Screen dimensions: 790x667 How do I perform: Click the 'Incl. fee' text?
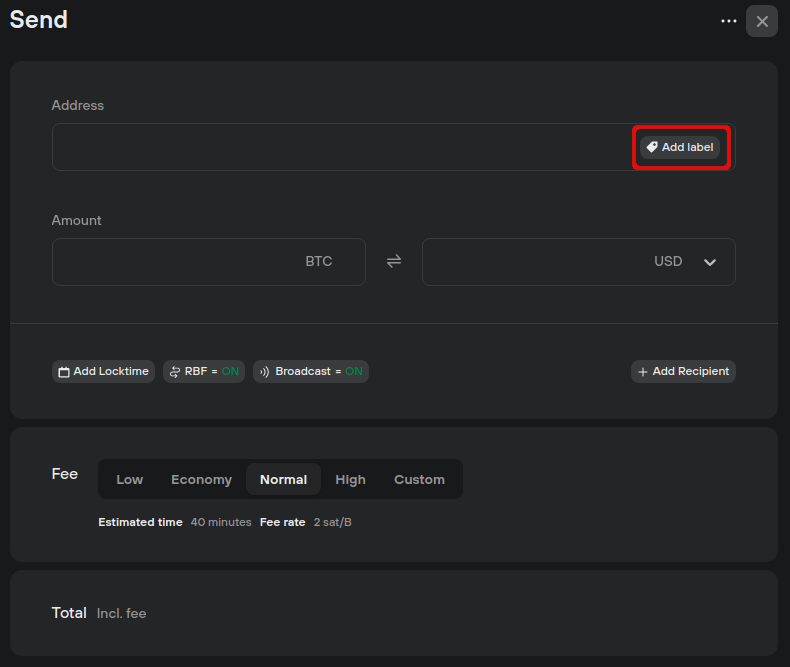click(x=121, y=613)
